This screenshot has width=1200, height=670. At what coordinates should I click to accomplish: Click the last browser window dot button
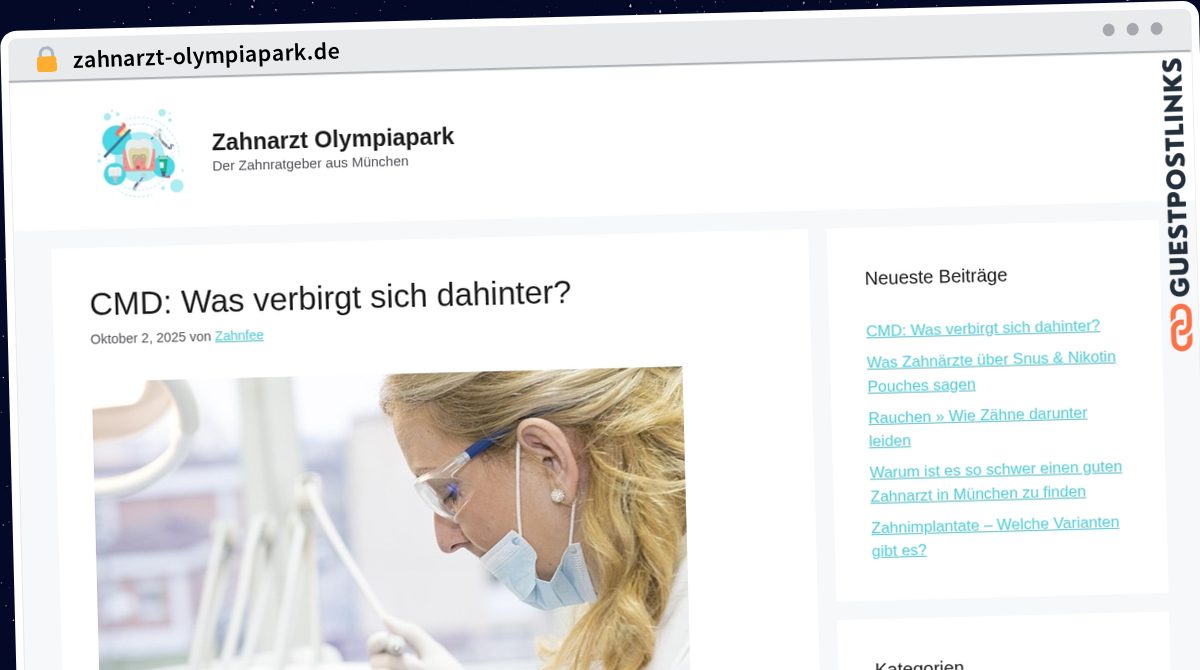[1156, 29]
